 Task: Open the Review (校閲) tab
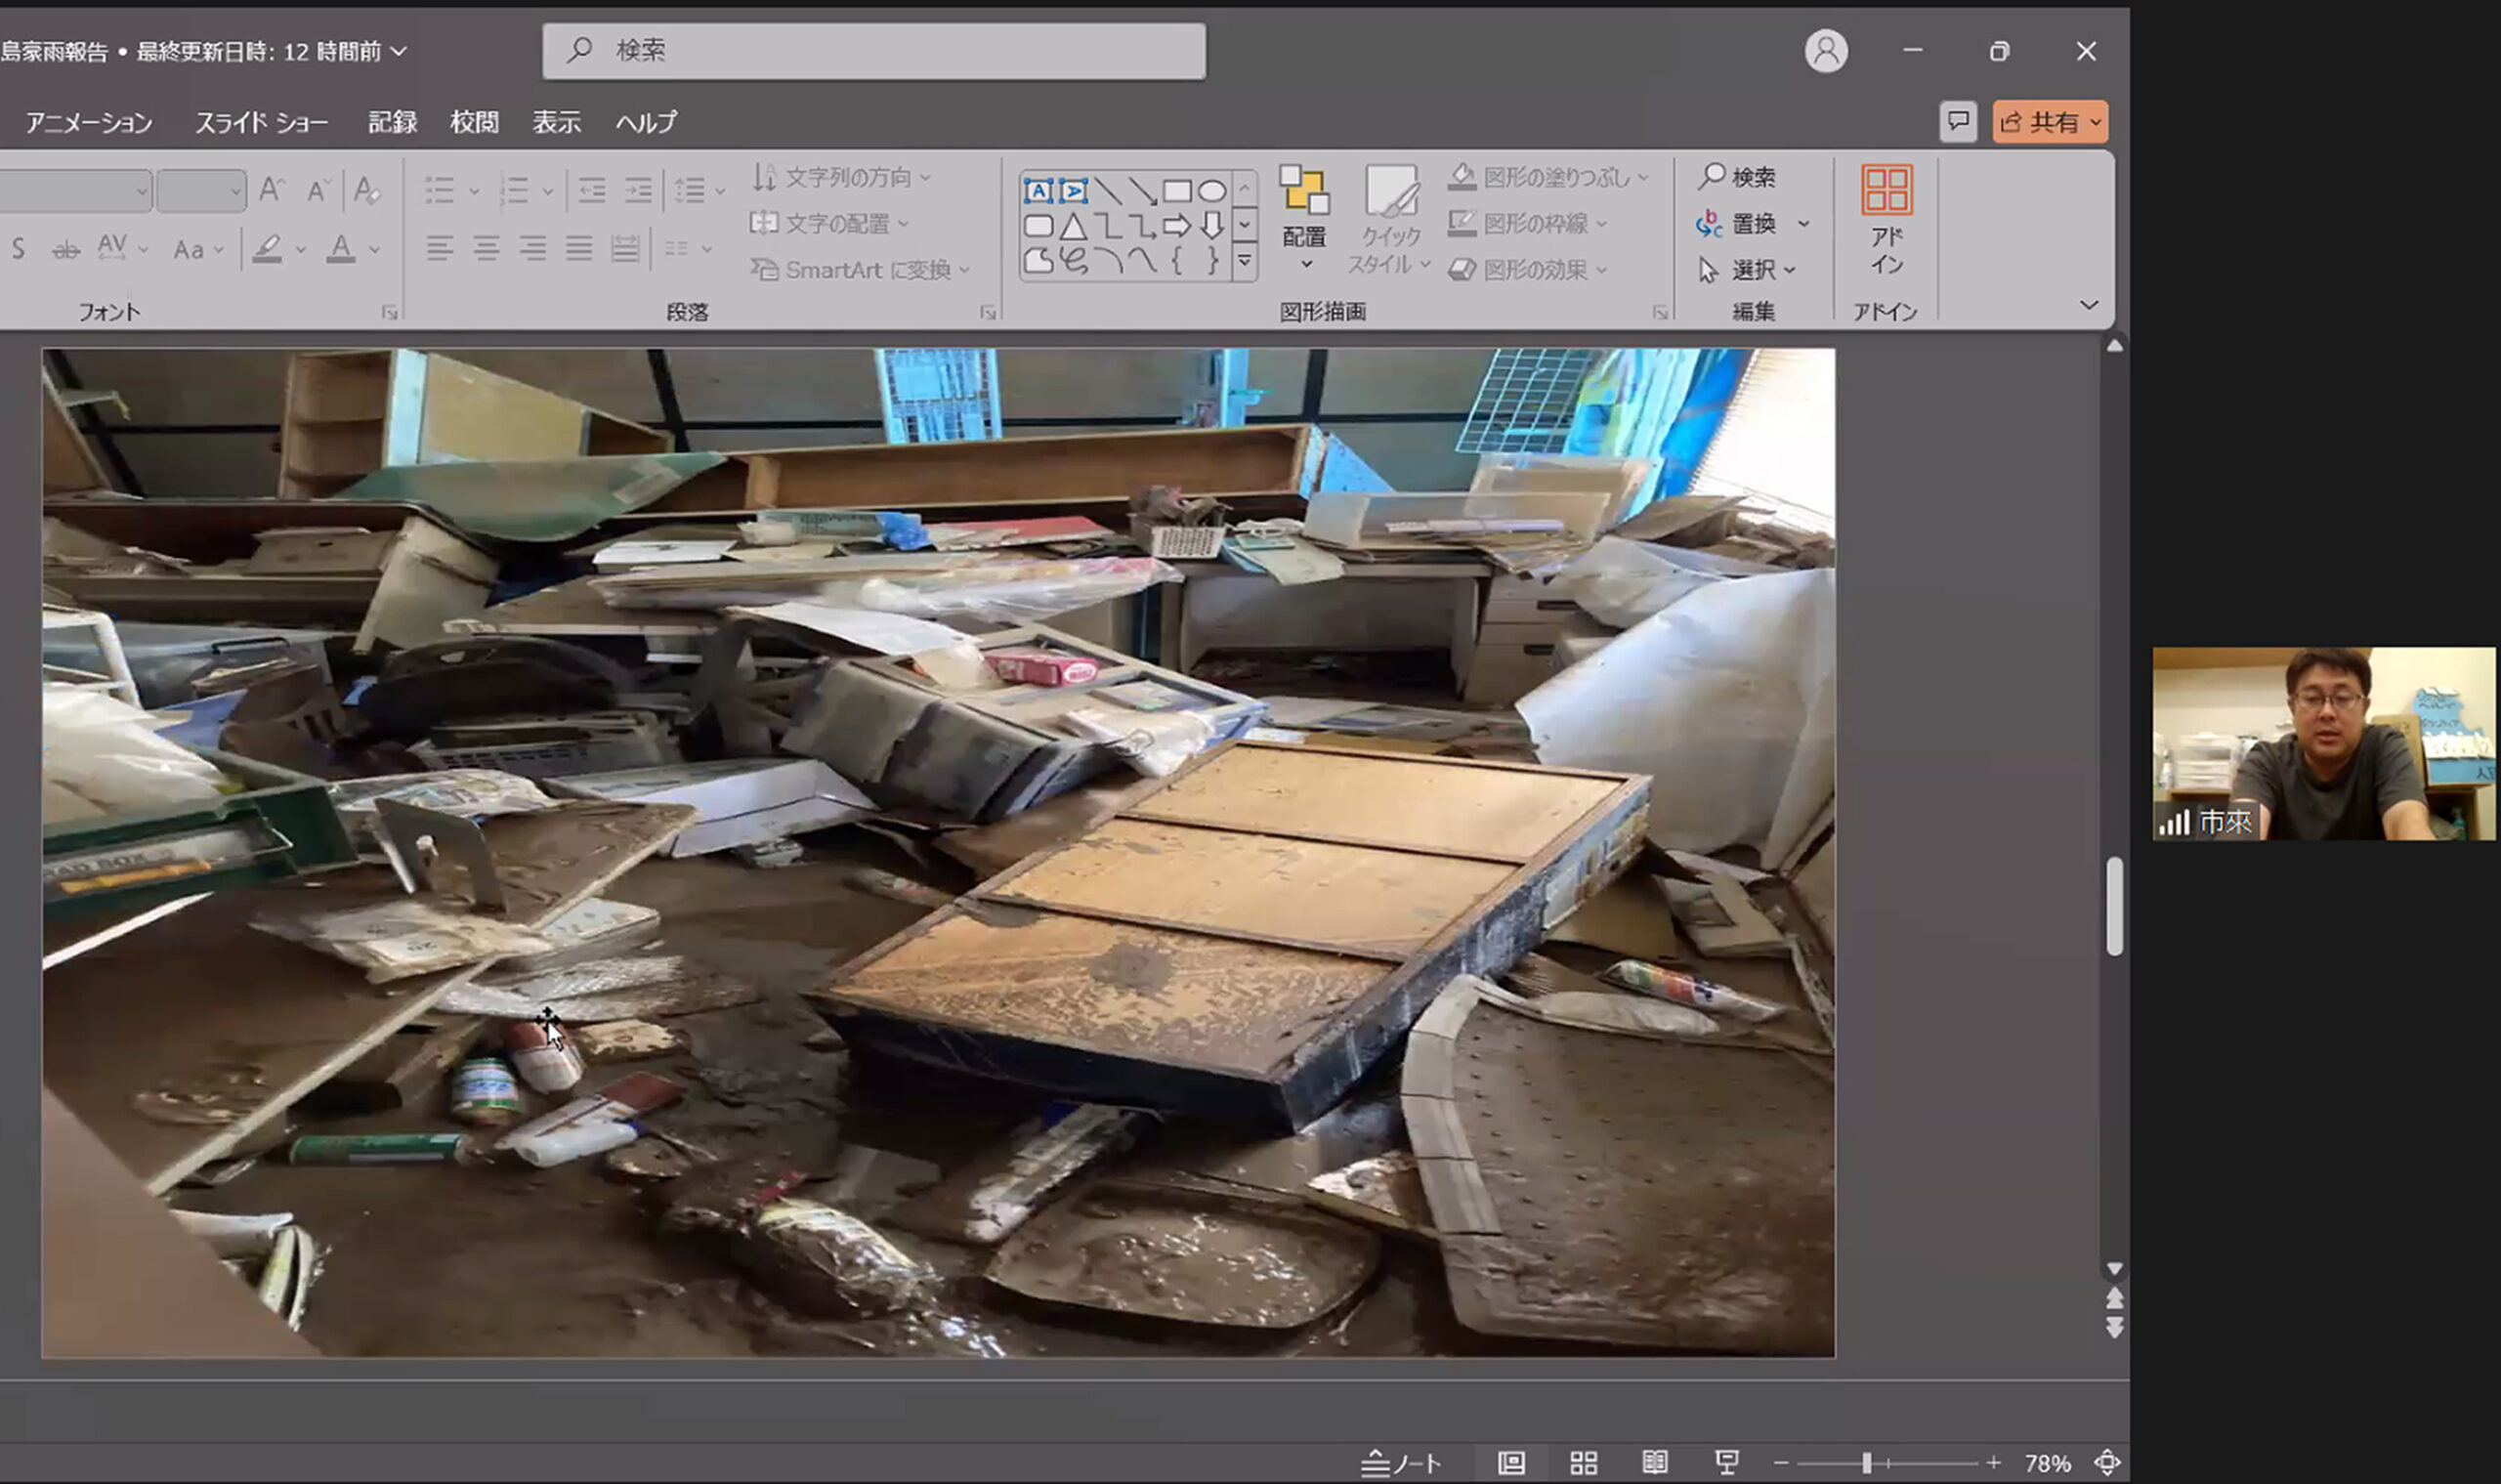click(474, 122)
